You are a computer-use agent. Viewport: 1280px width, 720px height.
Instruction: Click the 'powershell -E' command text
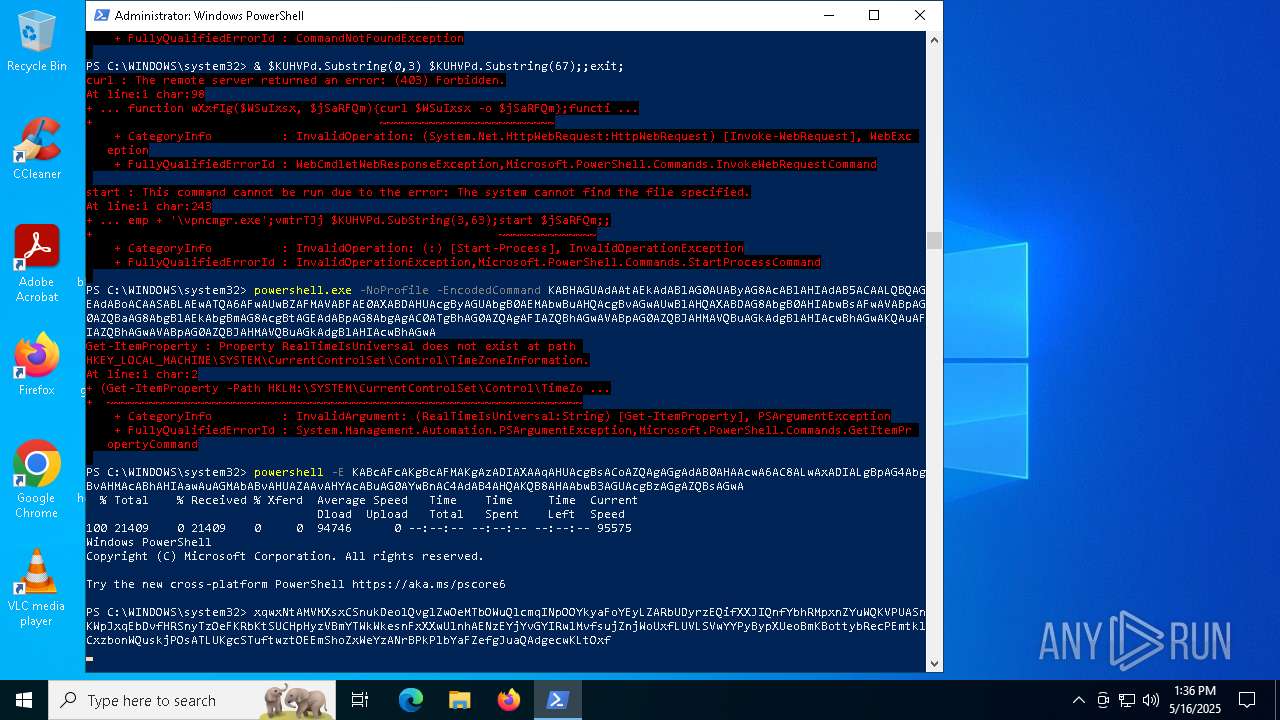(x=299, y=472)
